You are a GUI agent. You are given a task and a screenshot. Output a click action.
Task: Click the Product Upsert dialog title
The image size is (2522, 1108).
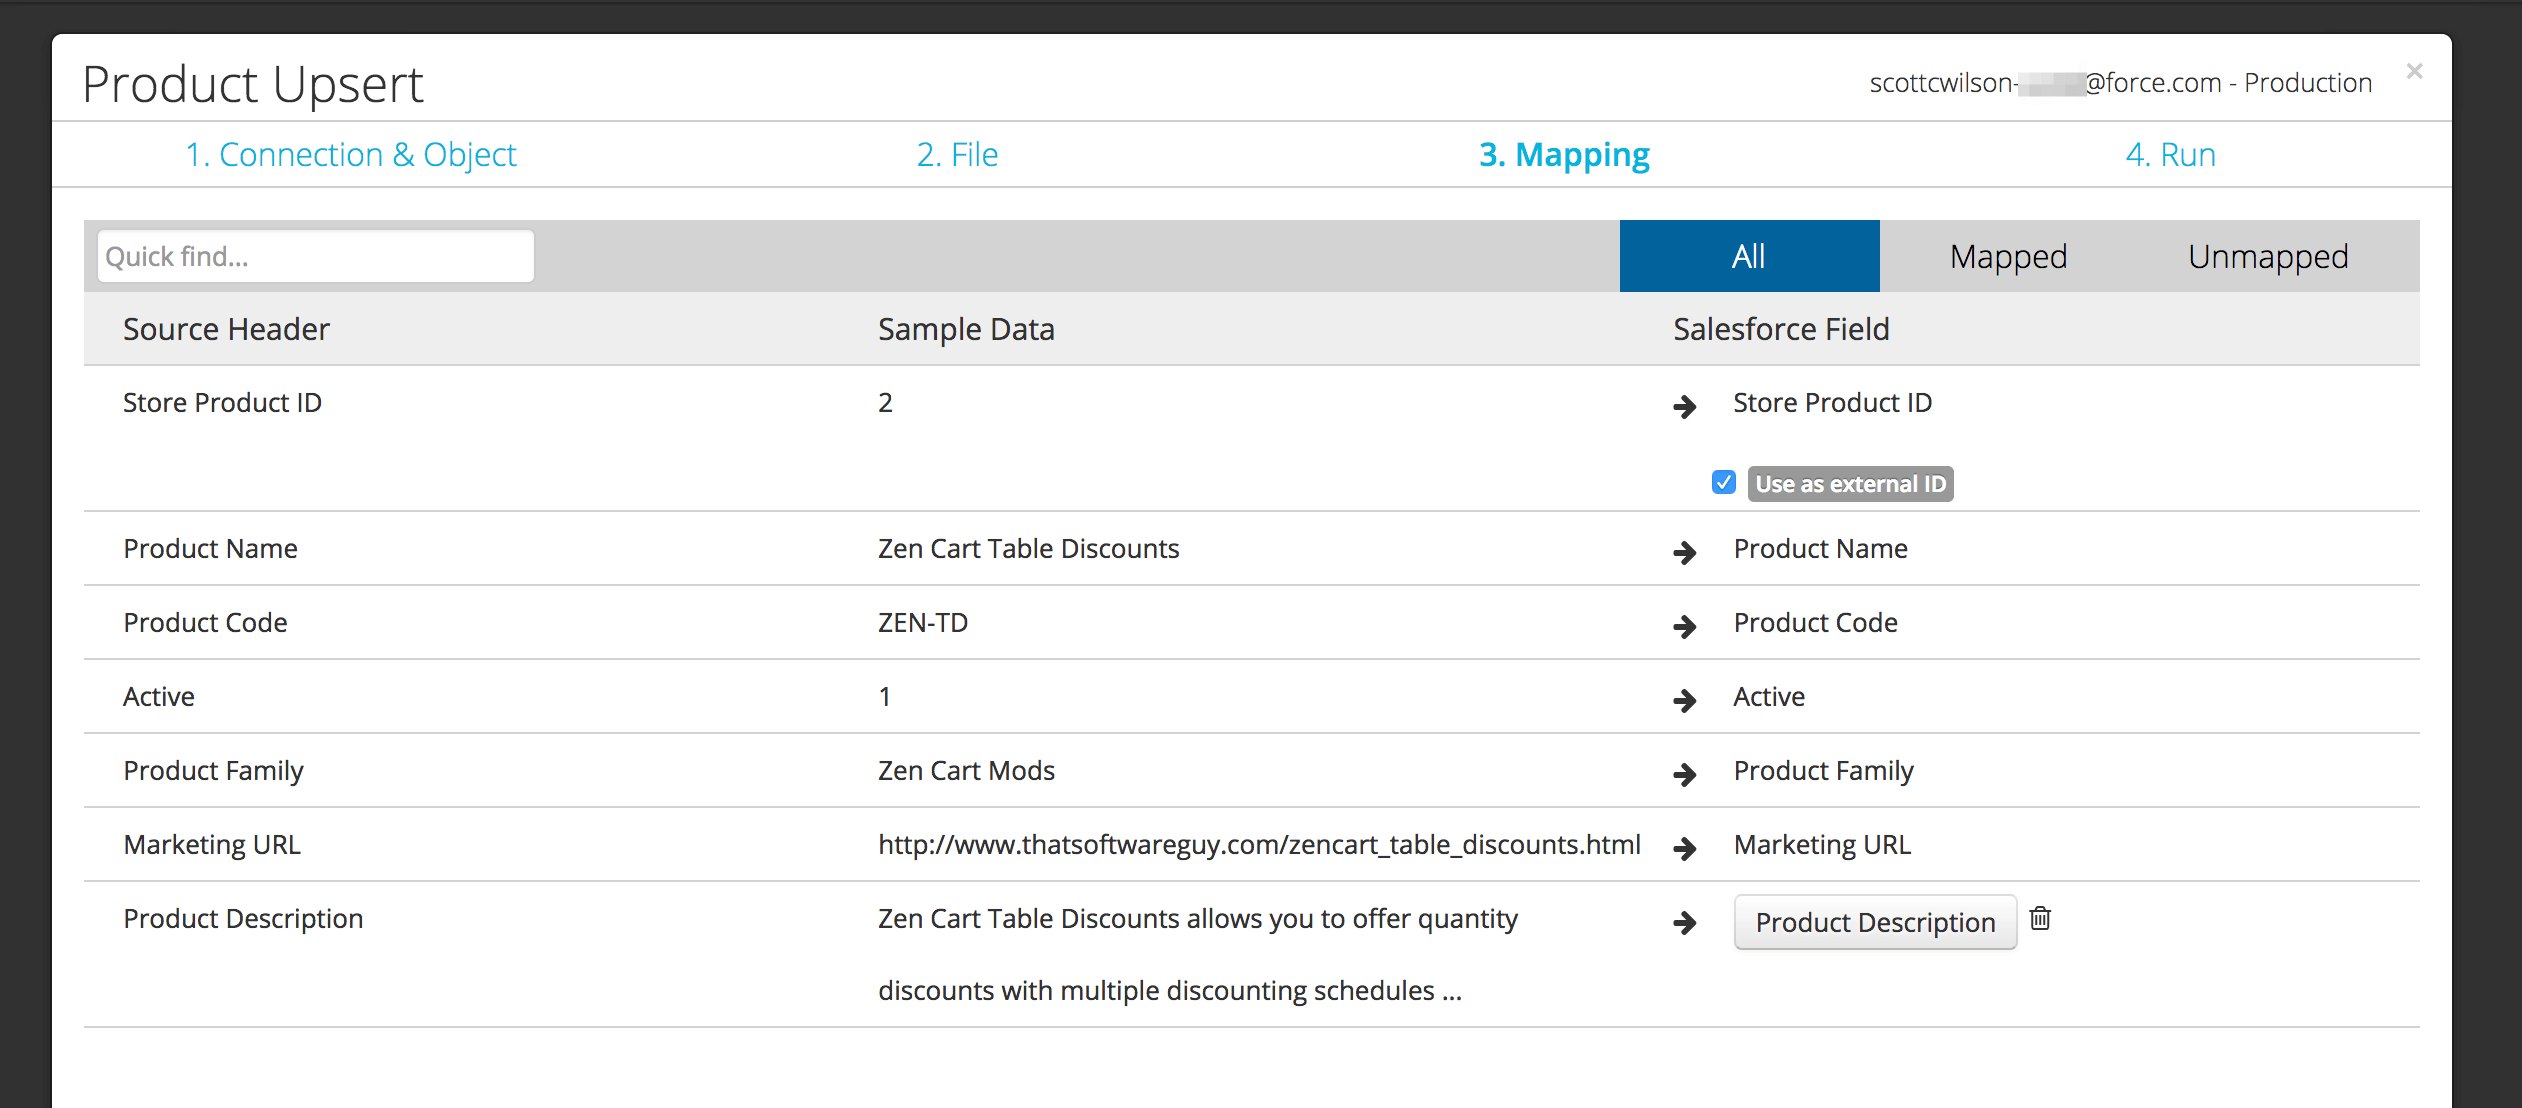(253, 84)
